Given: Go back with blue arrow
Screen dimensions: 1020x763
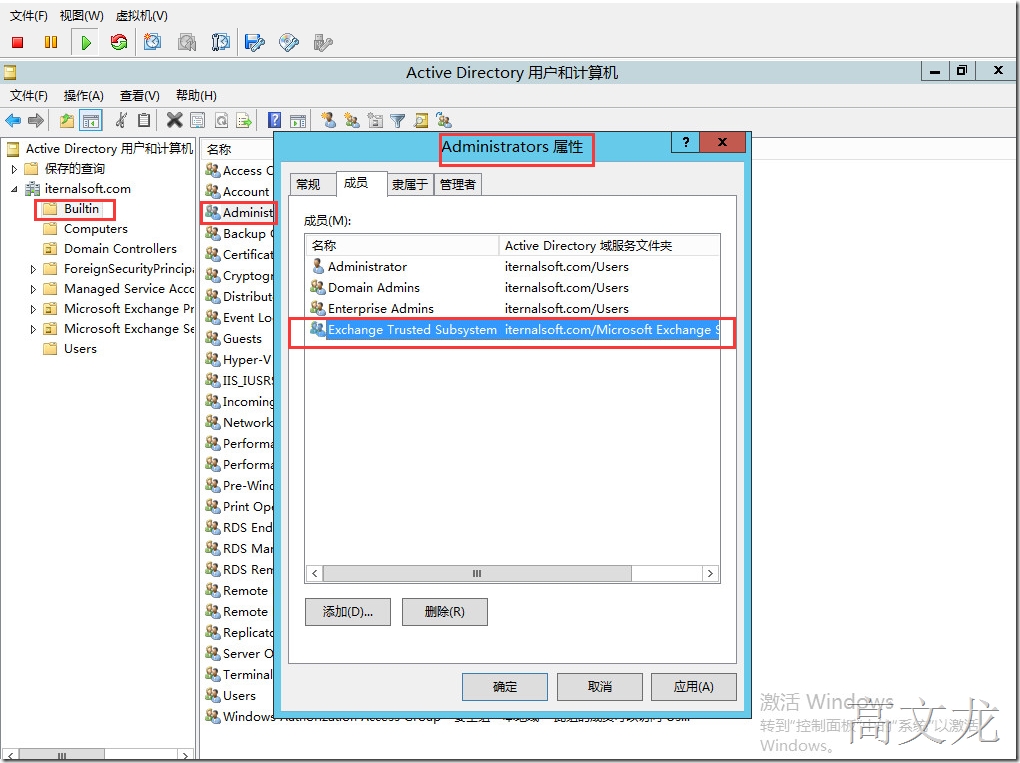Looking at the screenshot, I should [13, 120].
